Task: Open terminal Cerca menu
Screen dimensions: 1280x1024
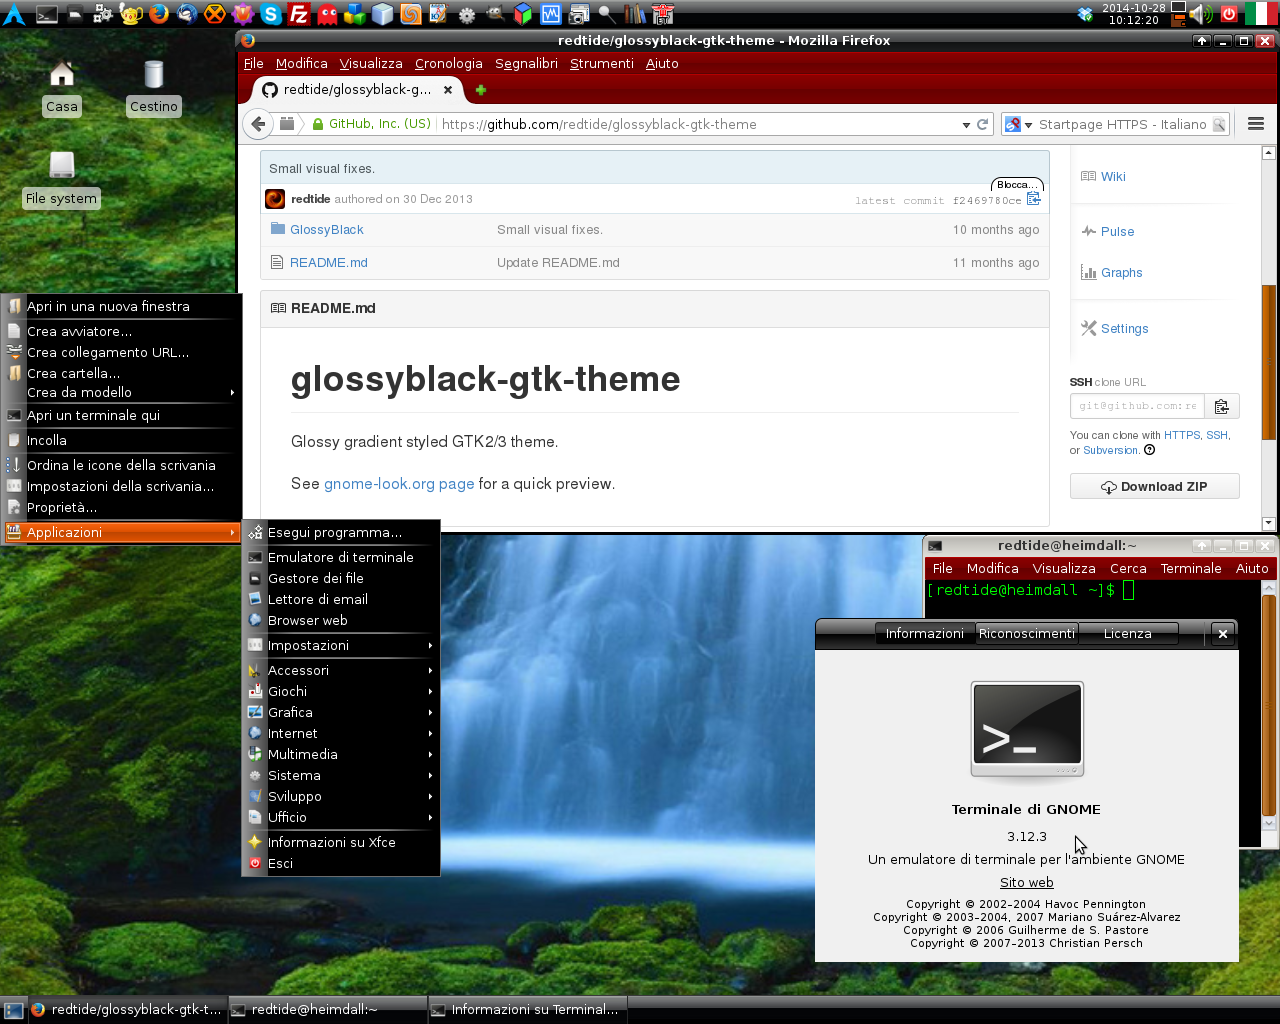Action: click(x=1128, y=568)
